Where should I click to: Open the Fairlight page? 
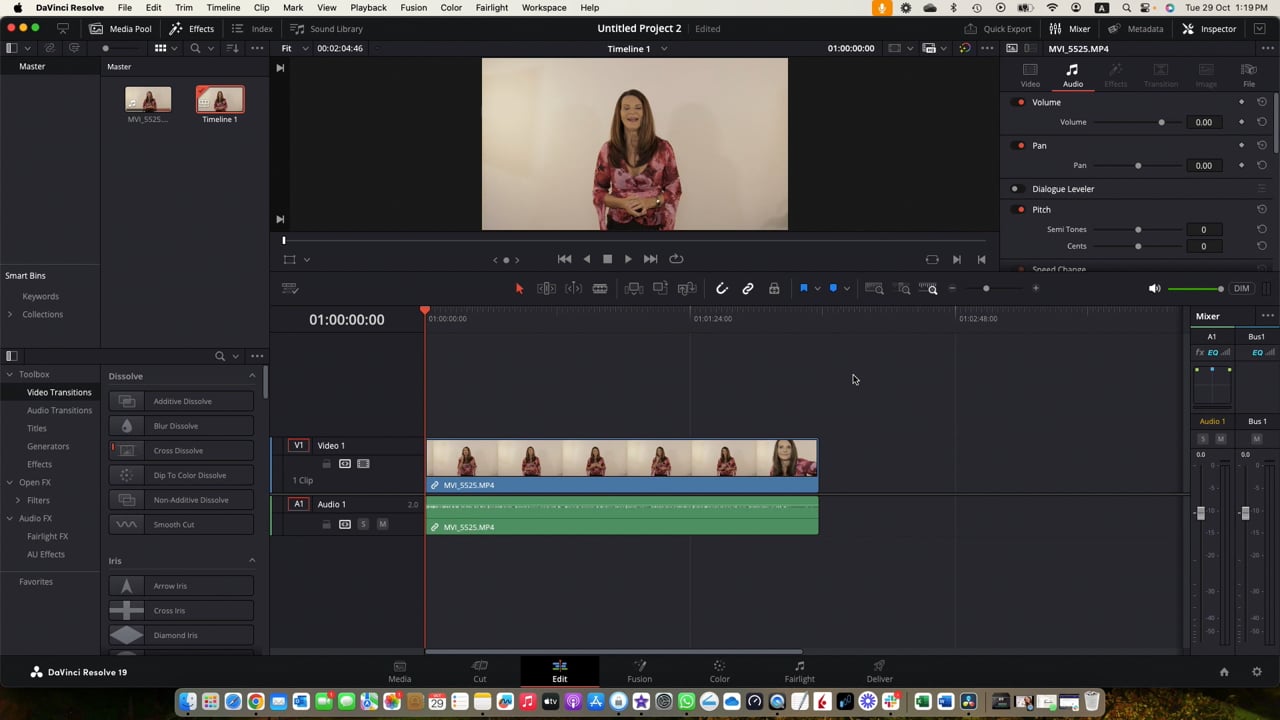pos(799,670)
